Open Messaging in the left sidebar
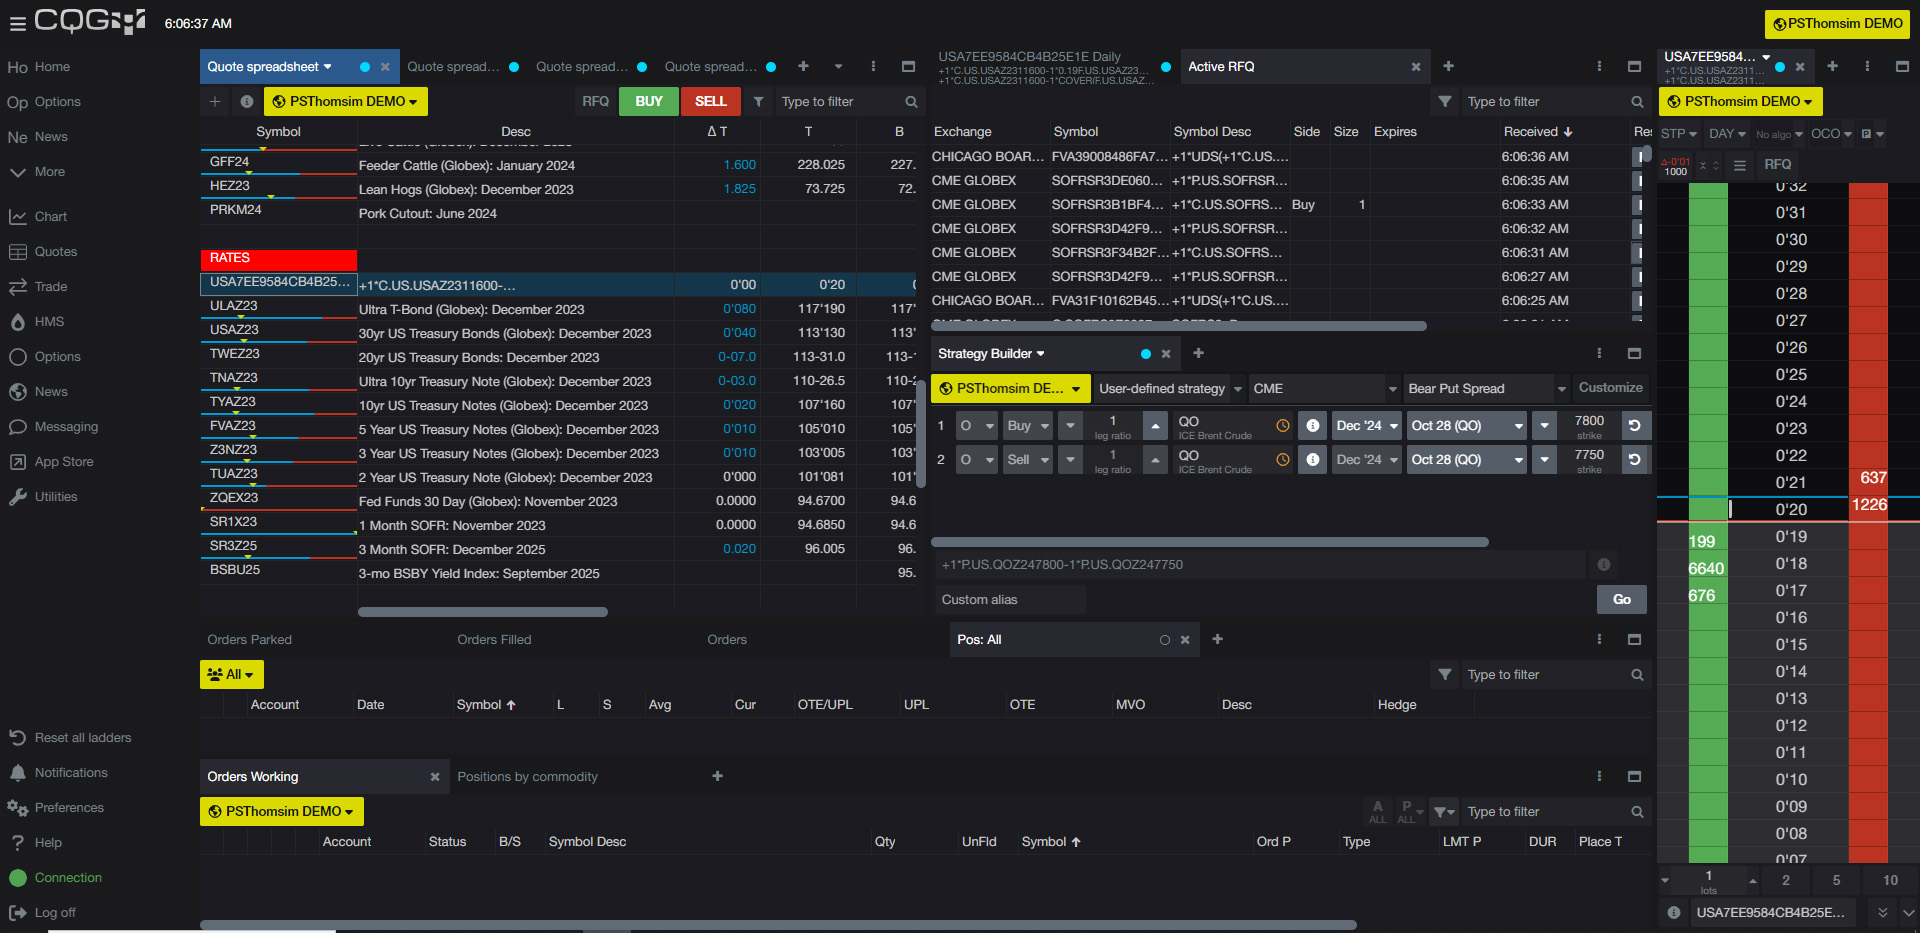 [x=66, y=427]
